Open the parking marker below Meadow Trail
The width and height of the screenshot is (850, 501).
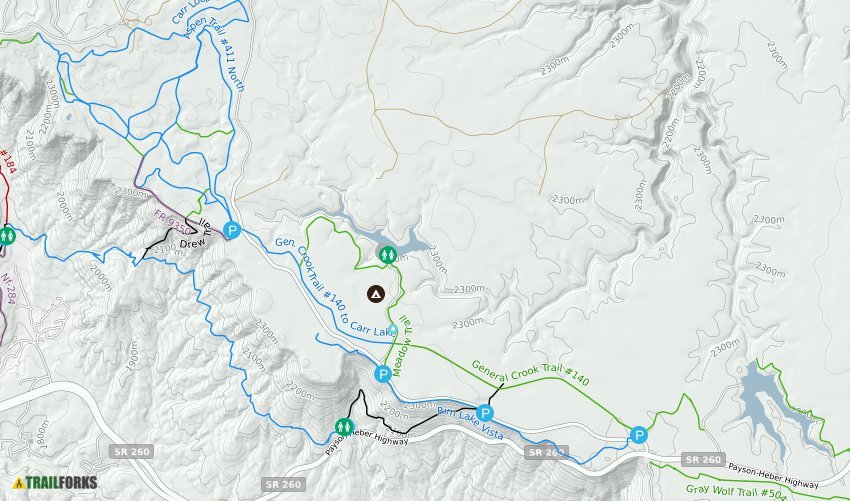pyautogui.click(x=383, y=374)
